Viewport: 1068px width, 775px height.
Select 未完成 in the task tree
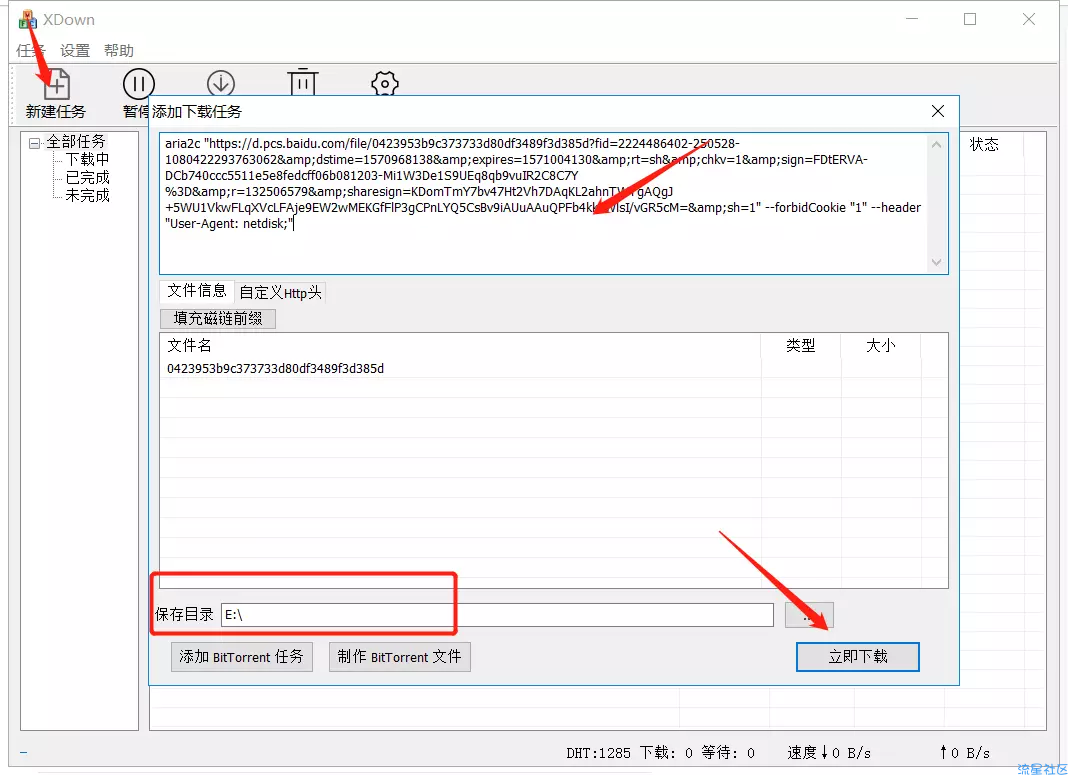point(87,195)
